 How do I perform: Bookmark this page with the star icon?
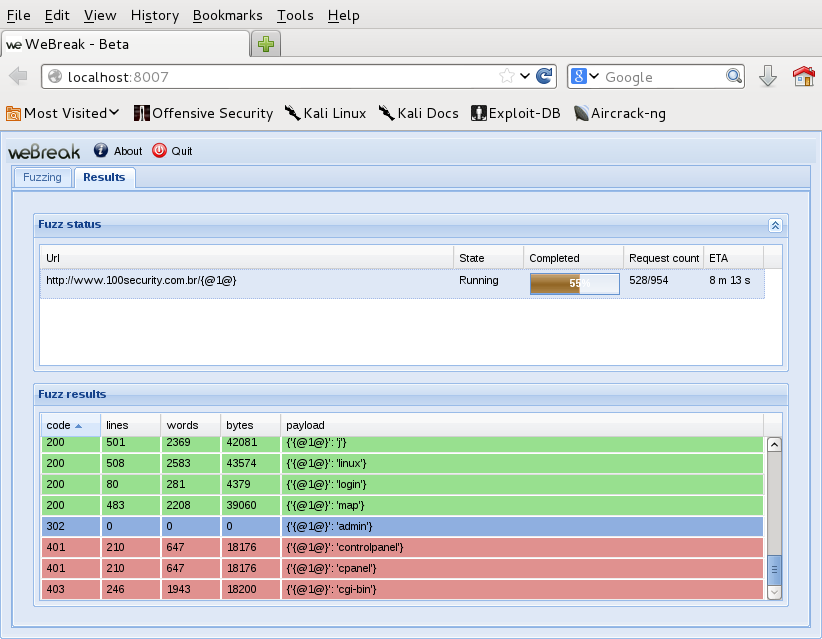[x=506, y=77]
